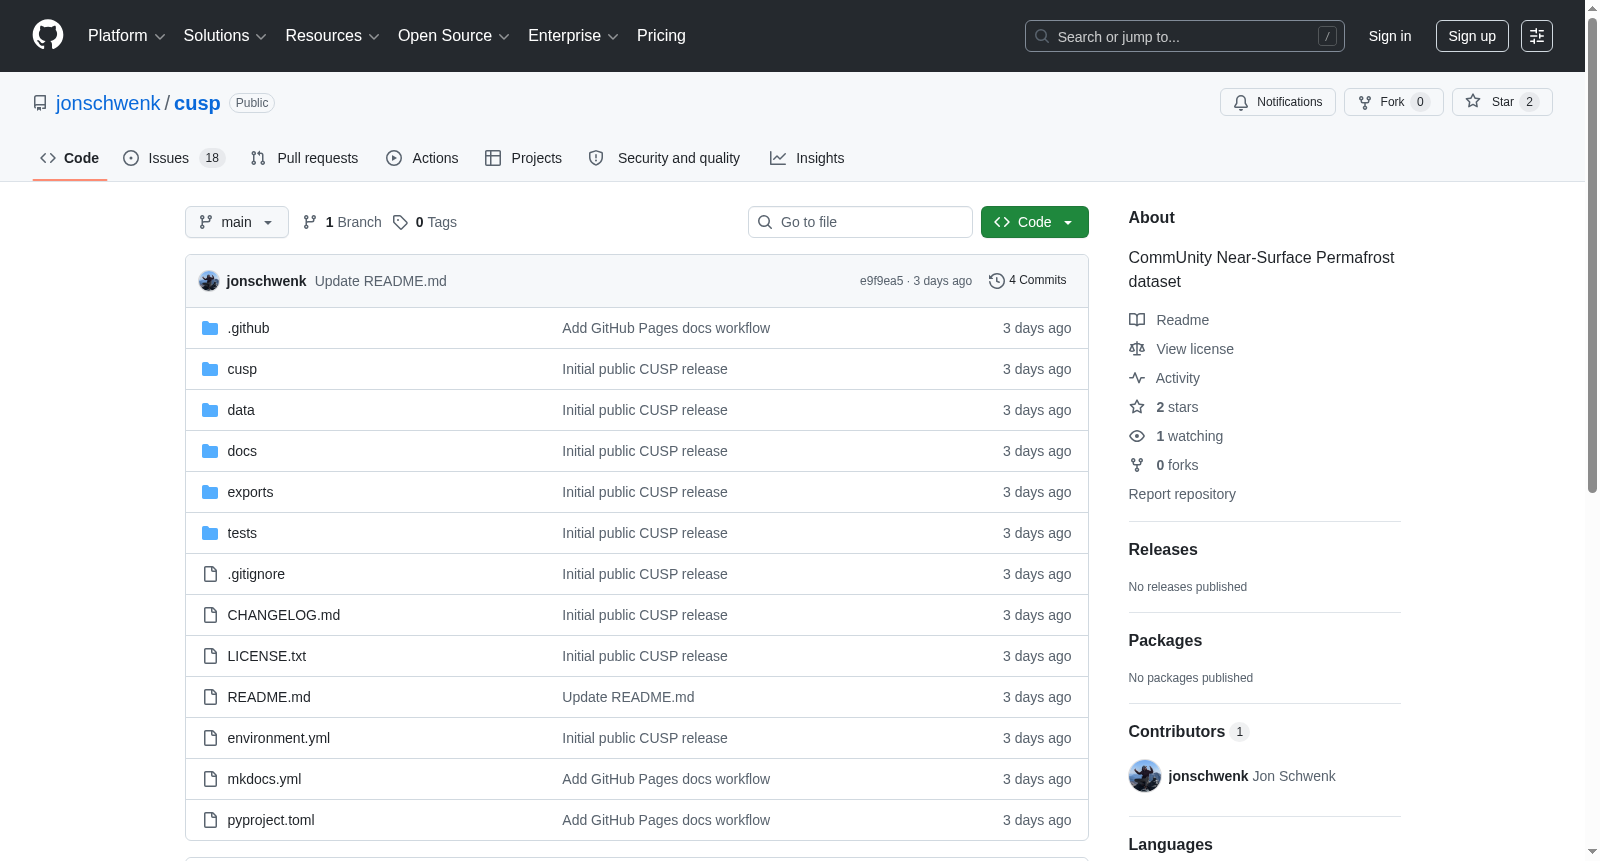1600x861 pixels.
Task: Expand the Open Source menu
Action: 454,36
